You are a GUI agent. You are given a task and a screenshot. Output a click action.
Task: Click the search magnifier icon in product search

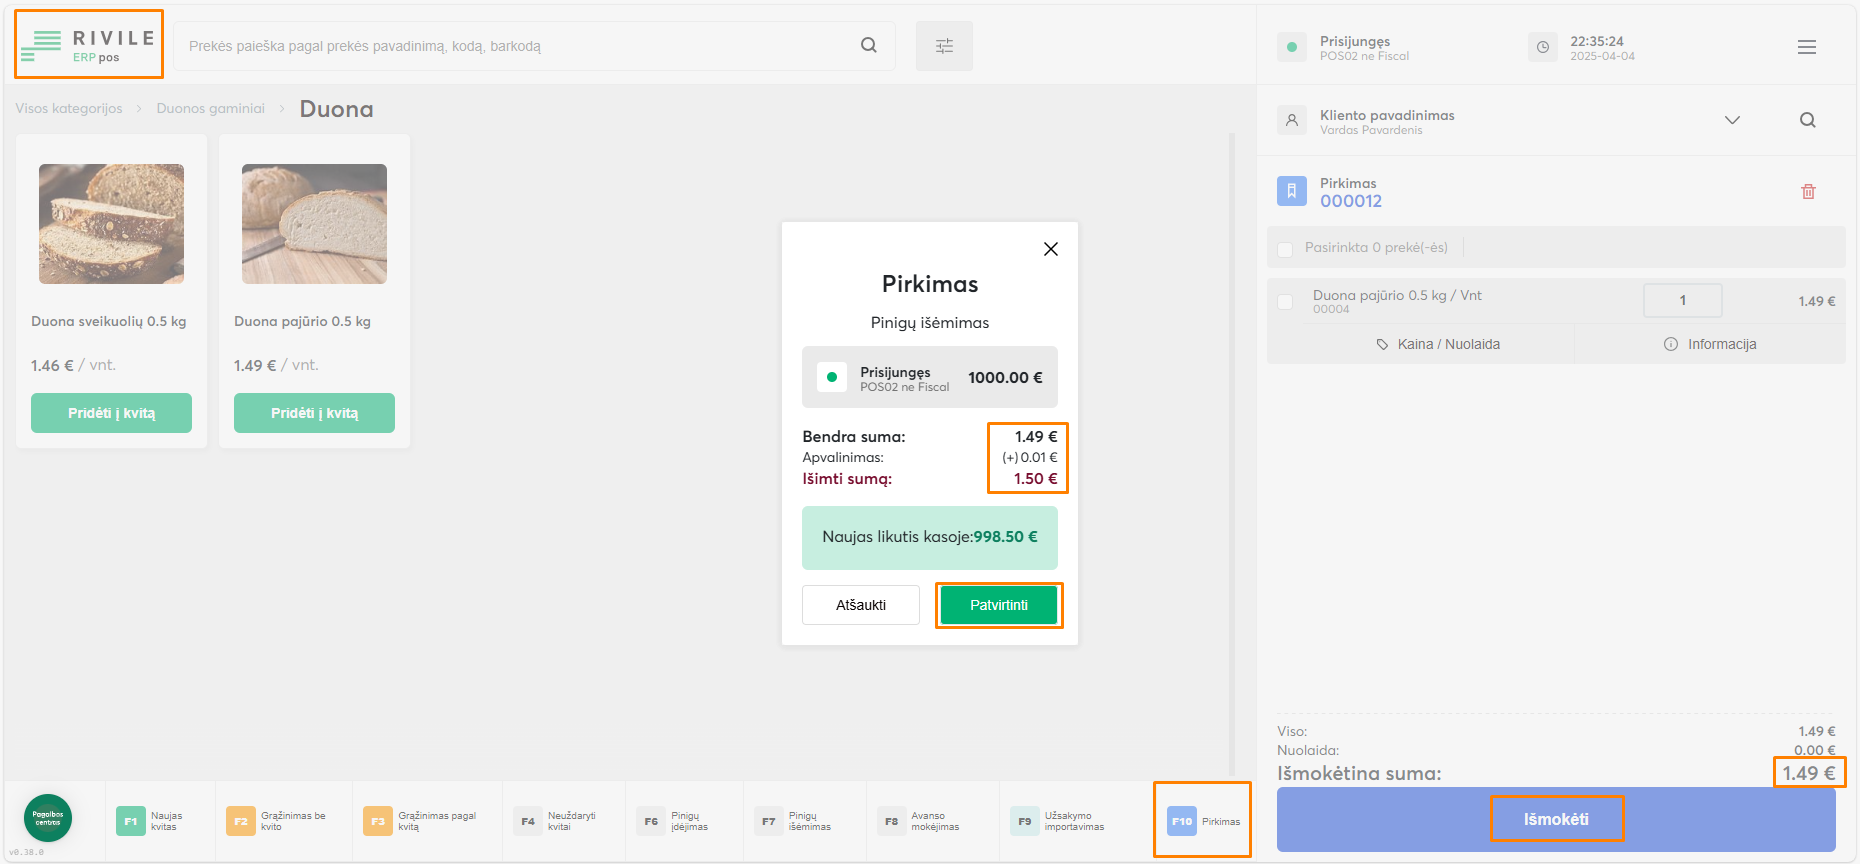pyautogui.click(x=868, y=45)
